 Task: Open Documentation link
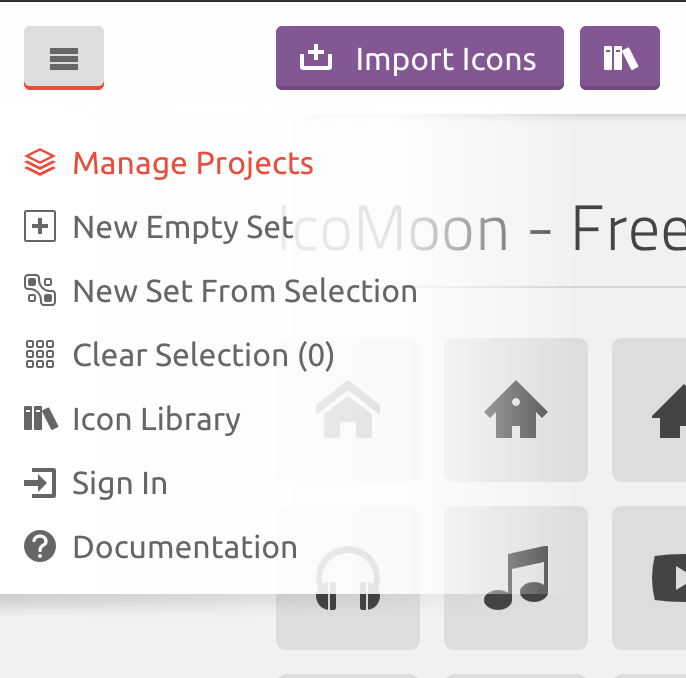coord(161,547)
